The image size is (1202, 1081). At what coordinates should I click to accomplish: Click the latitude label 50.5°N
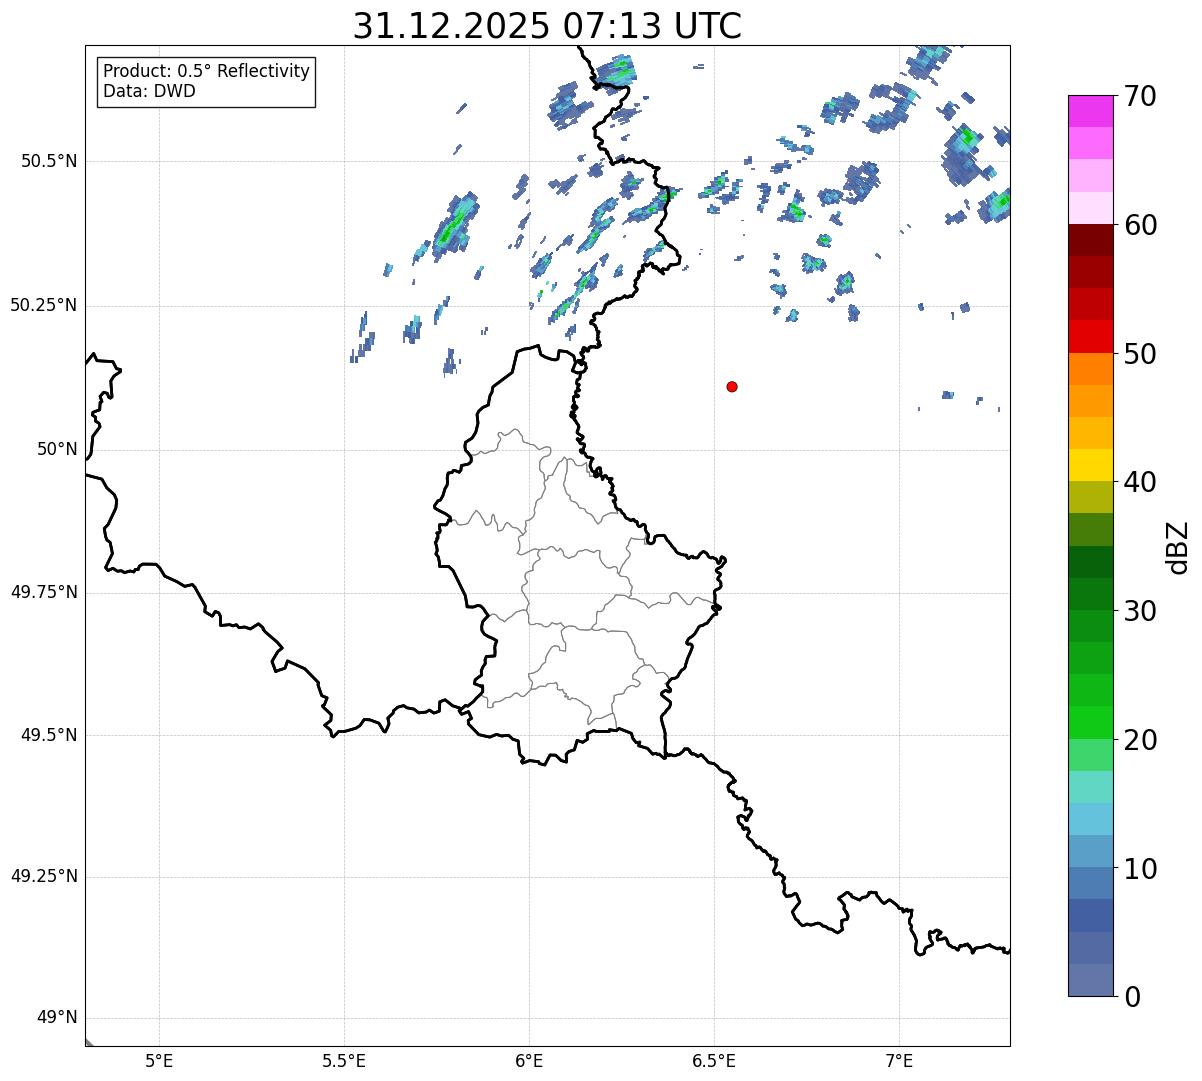pyautogui.click(x=49, y=161)
